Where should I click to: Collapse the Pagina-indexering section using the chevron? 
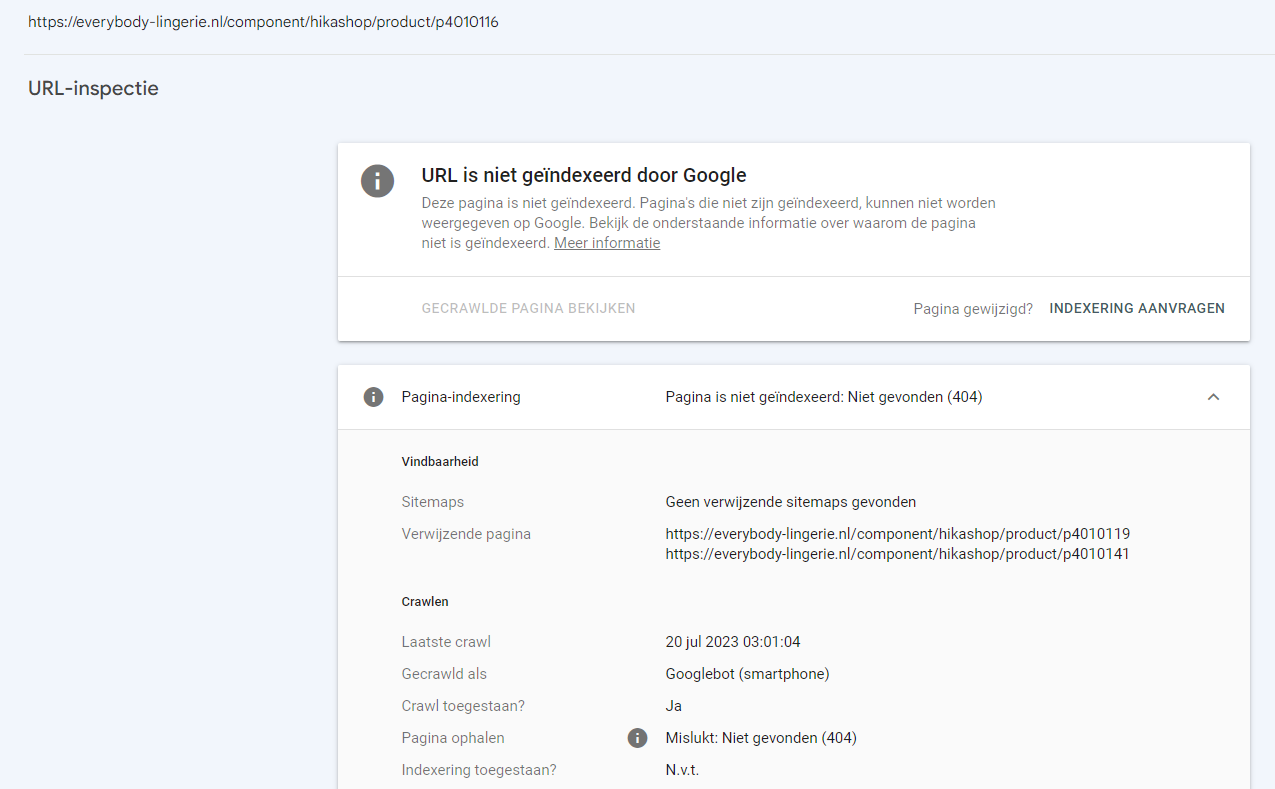1213,397
